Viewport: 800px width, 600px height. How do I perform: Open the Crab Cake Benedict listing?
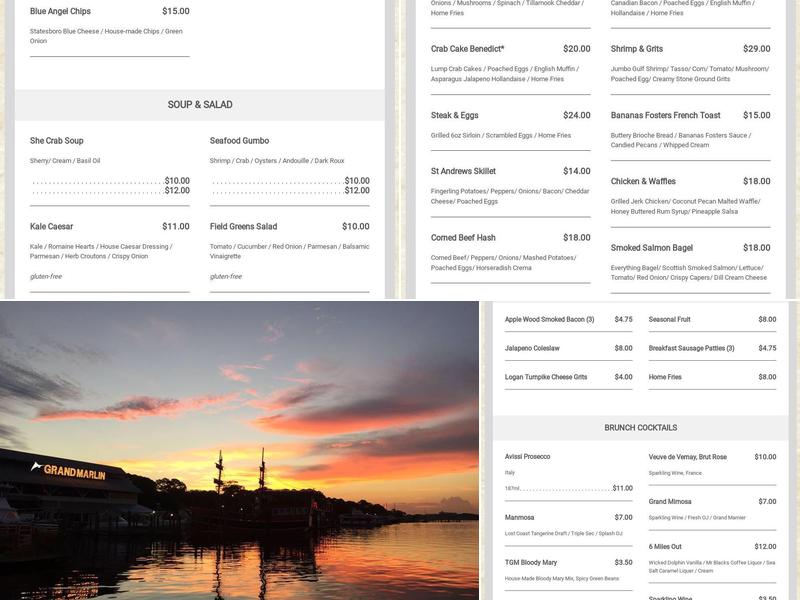coord(470,46)
